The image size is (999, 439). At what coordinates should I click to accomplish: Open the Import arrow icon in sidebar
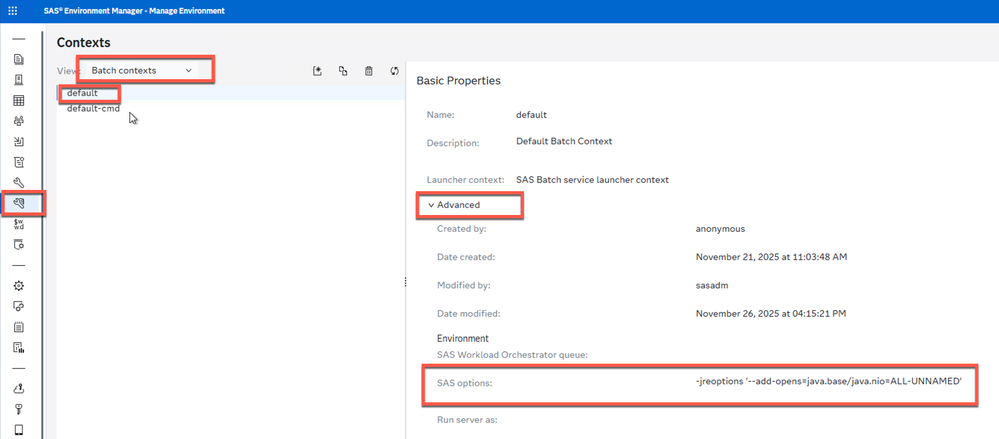18,141
